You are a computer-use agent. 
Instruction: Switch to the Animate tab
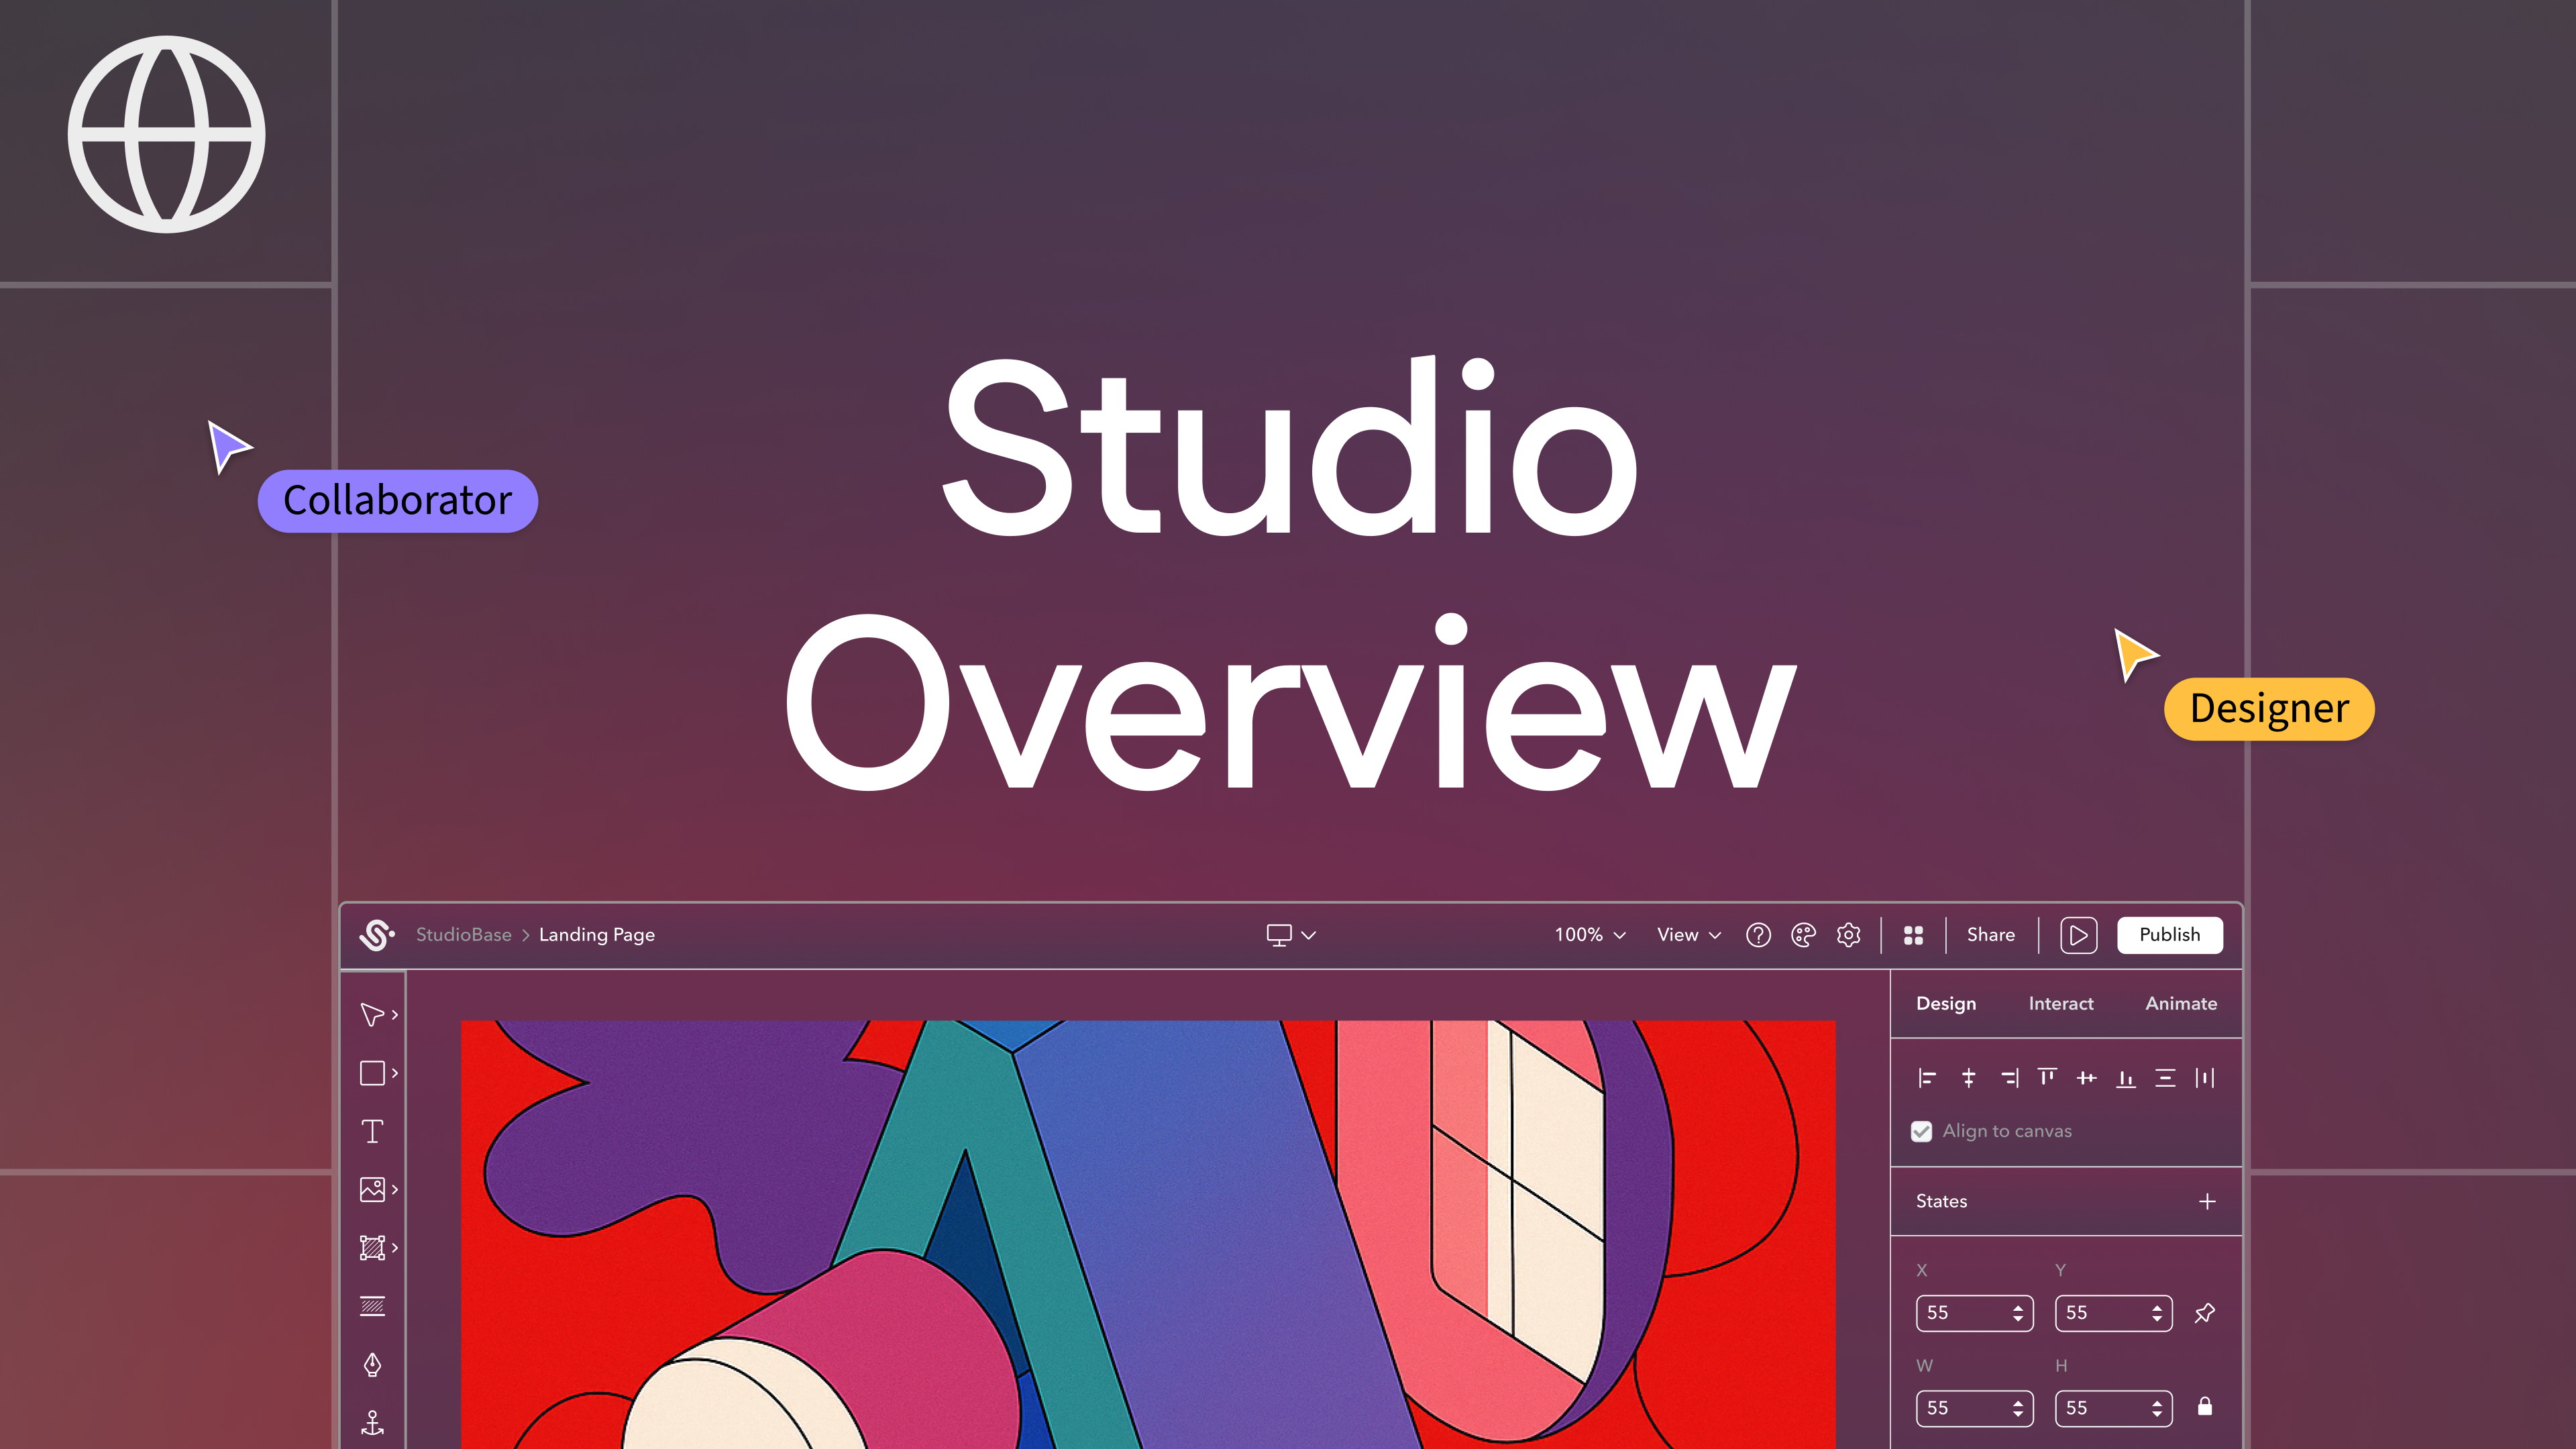[2181, 1003]
